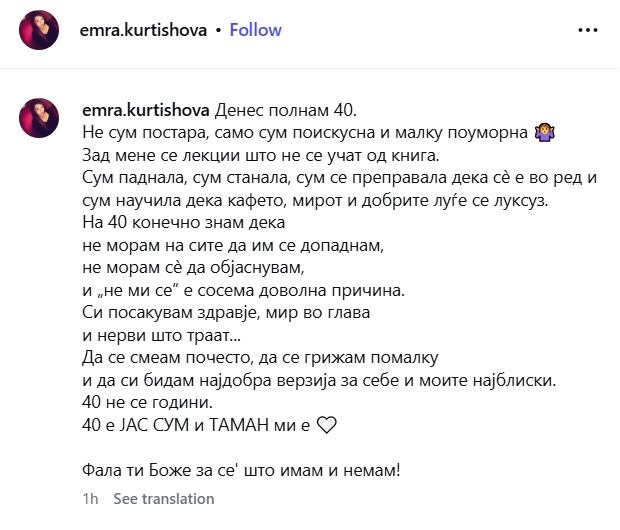Click the line "Си посакувам здравје, мир во глава"
This screenshot has width=620, height=530.
[225, 313]
